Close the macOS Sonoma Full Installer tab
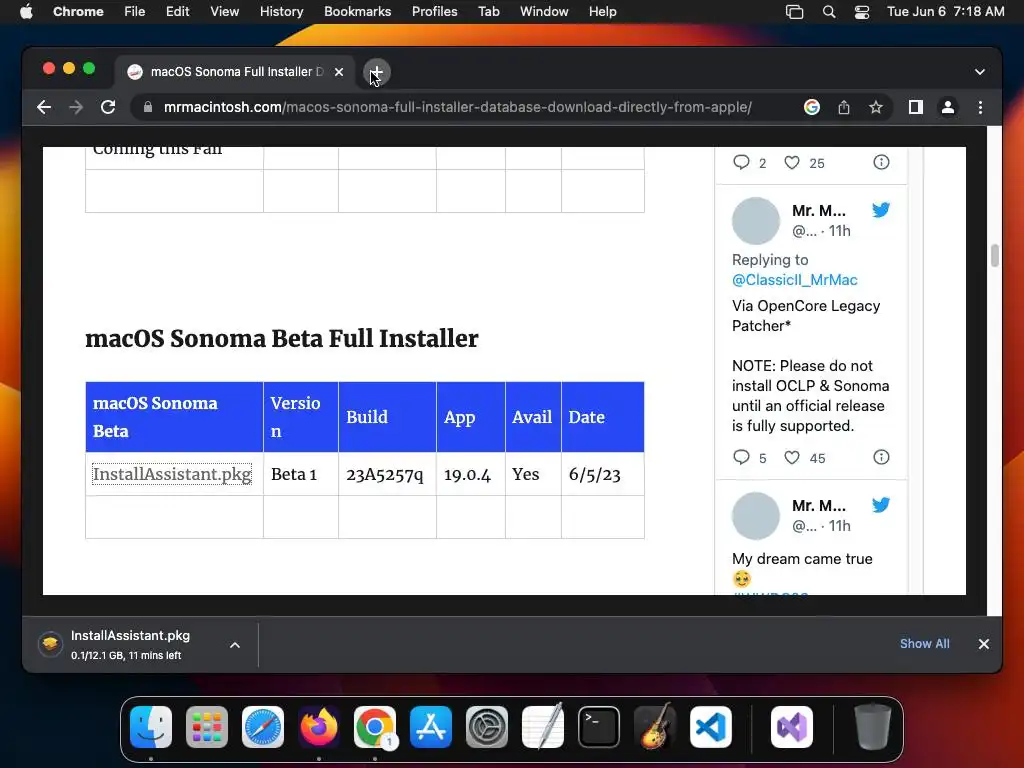The image size is (1024, 768). (x=339, y=72)
